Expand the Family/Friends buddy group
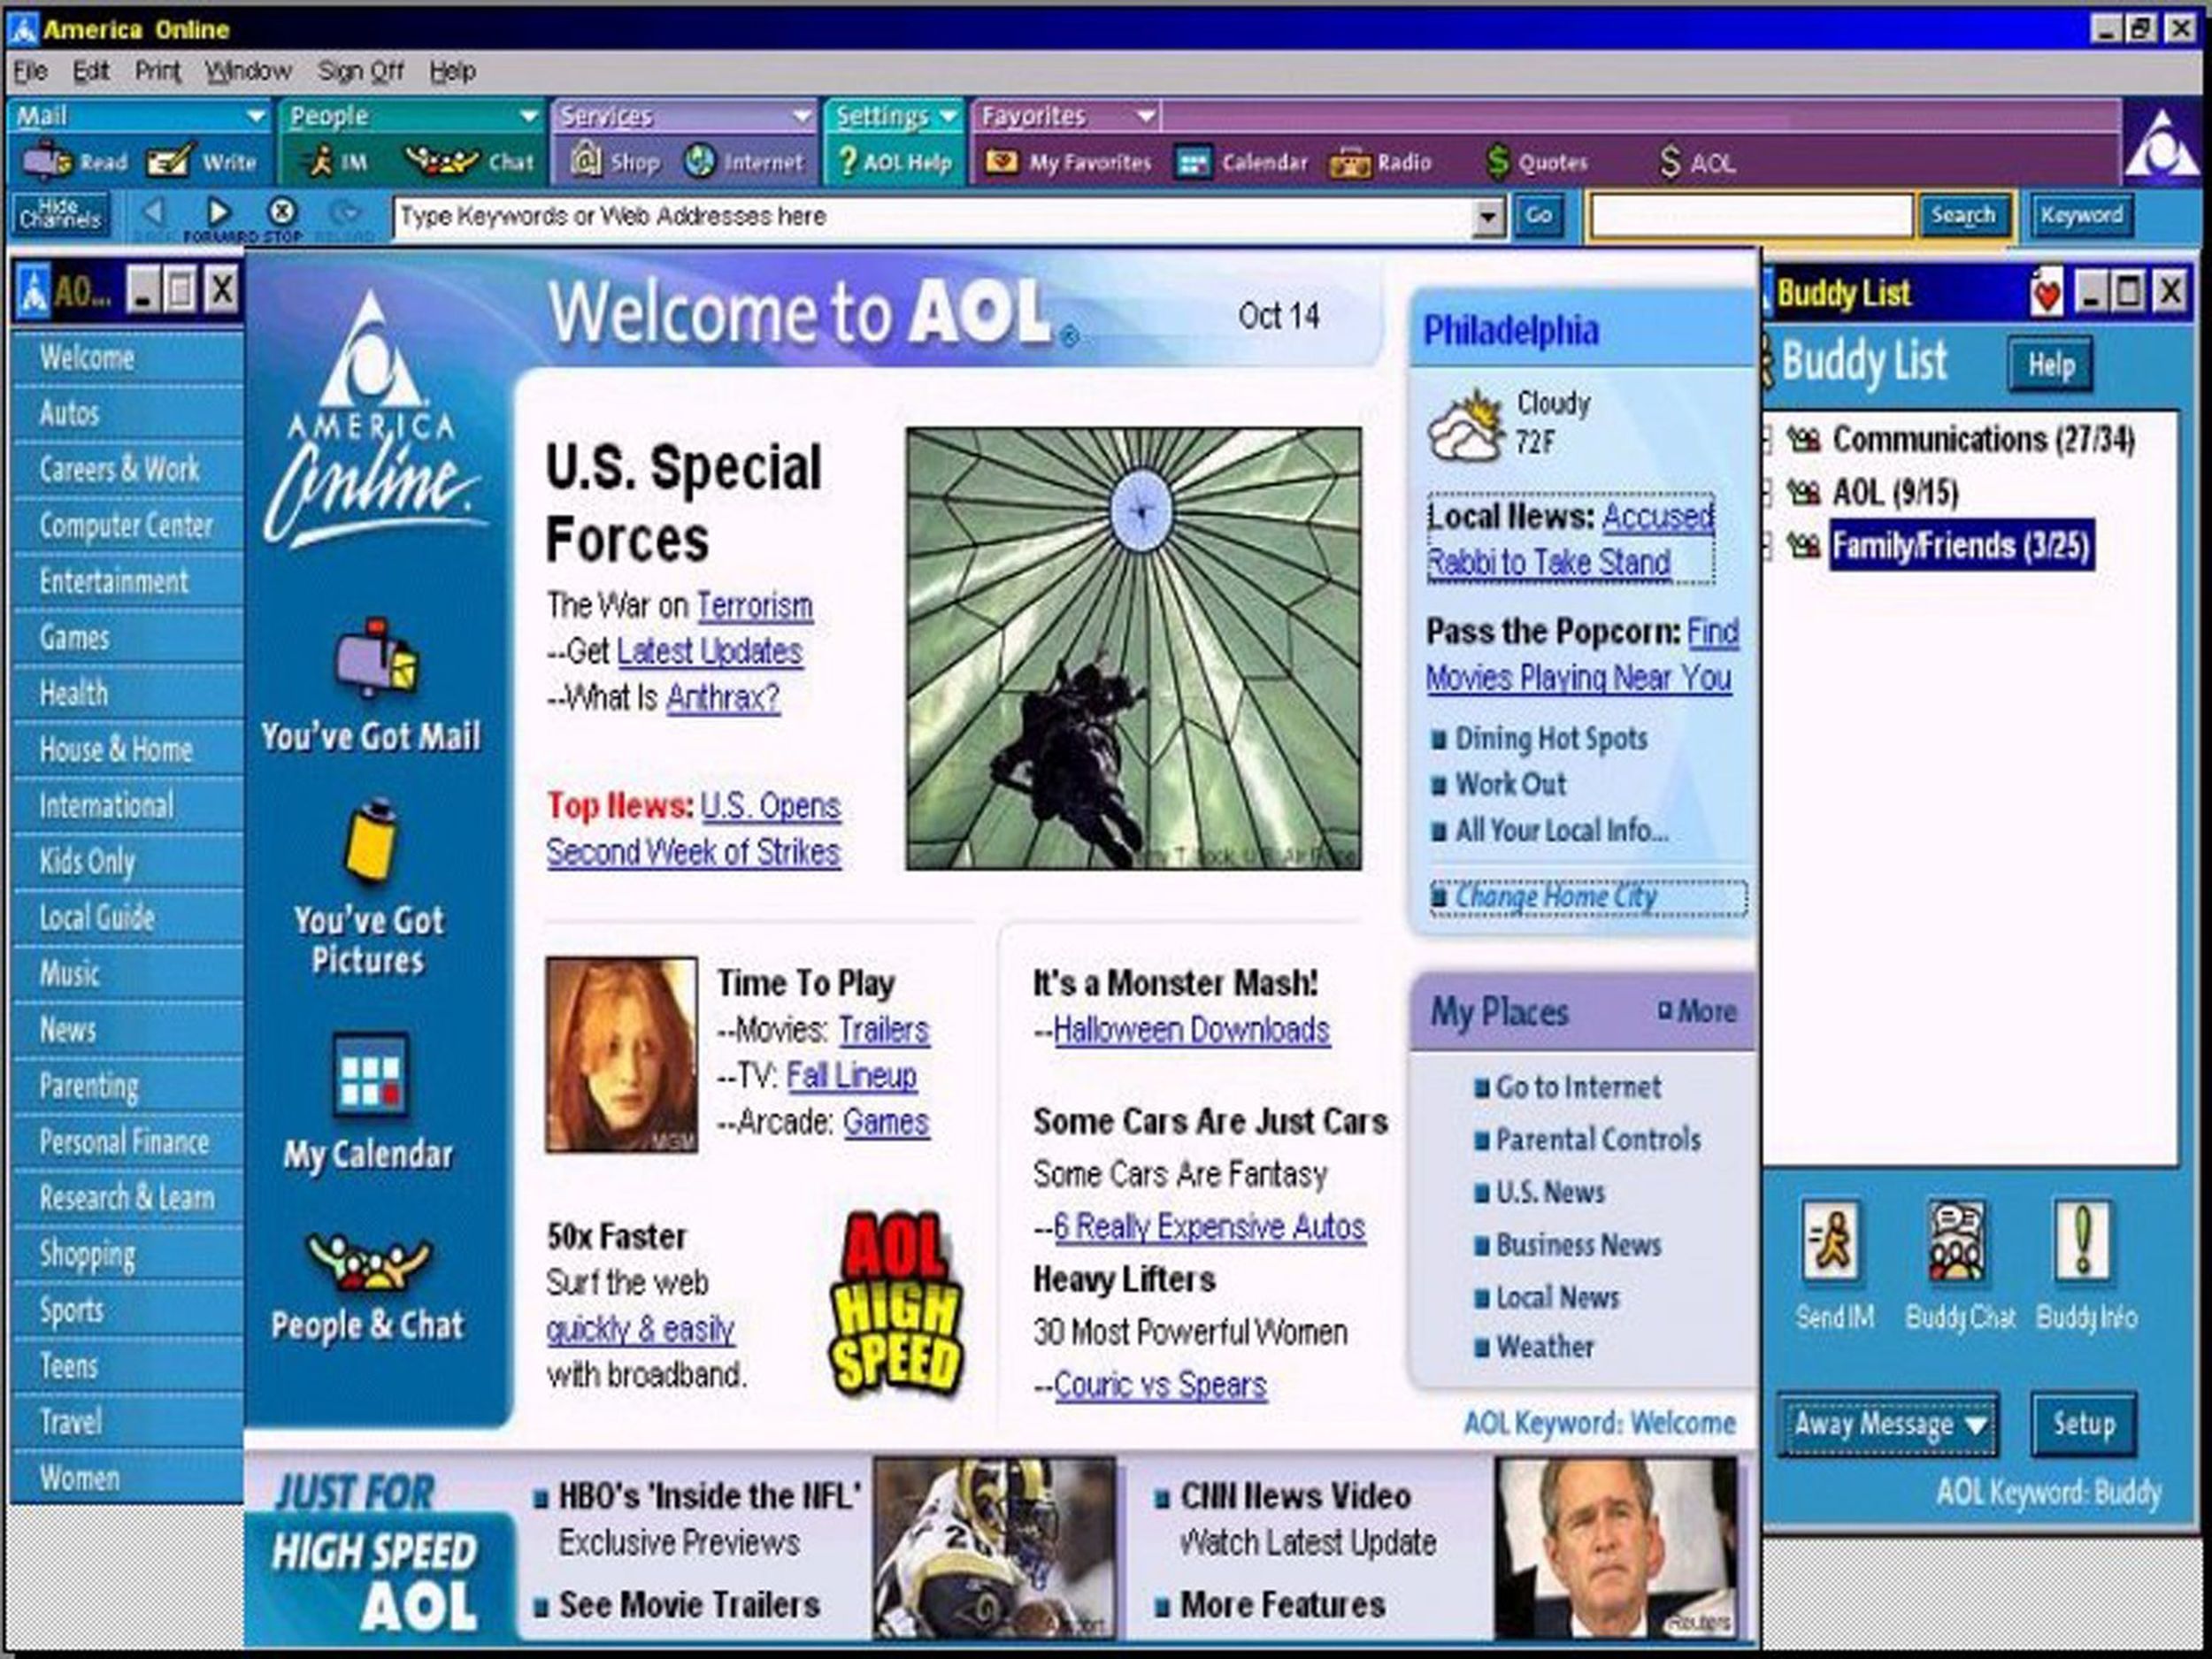Viewport: 2212px width, 1659px height. (1768, 546)
